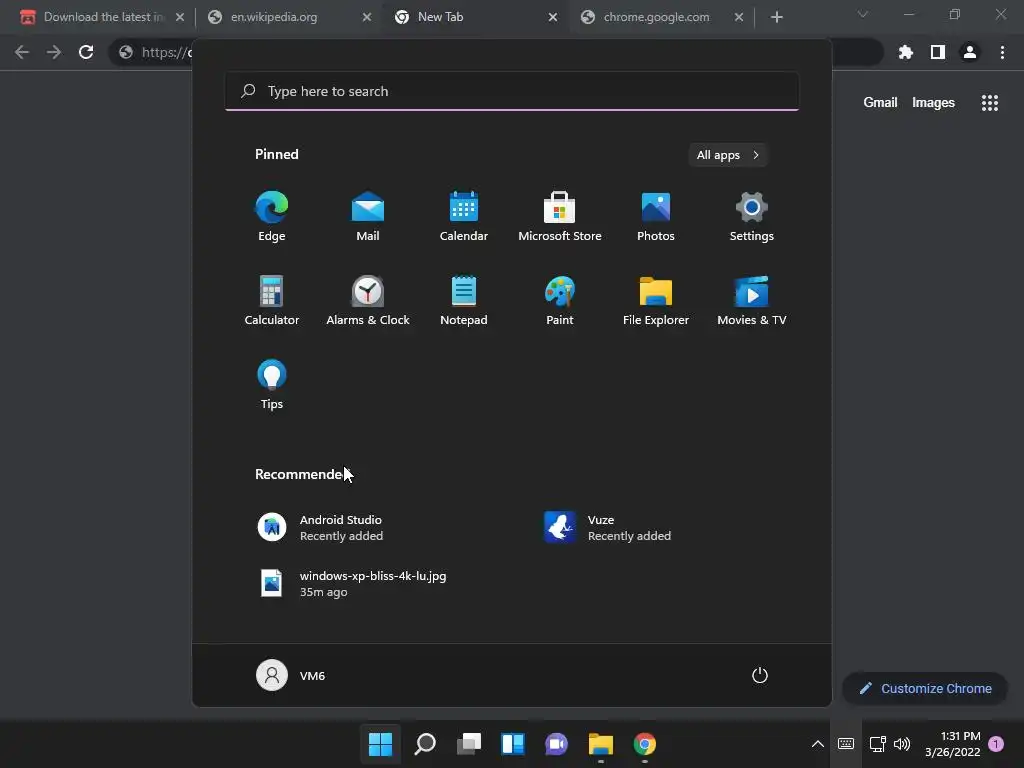Open Alarms & Clock
Image resolution: width=1024 pixels, height=768 pixels.
(x=368, y=300)
